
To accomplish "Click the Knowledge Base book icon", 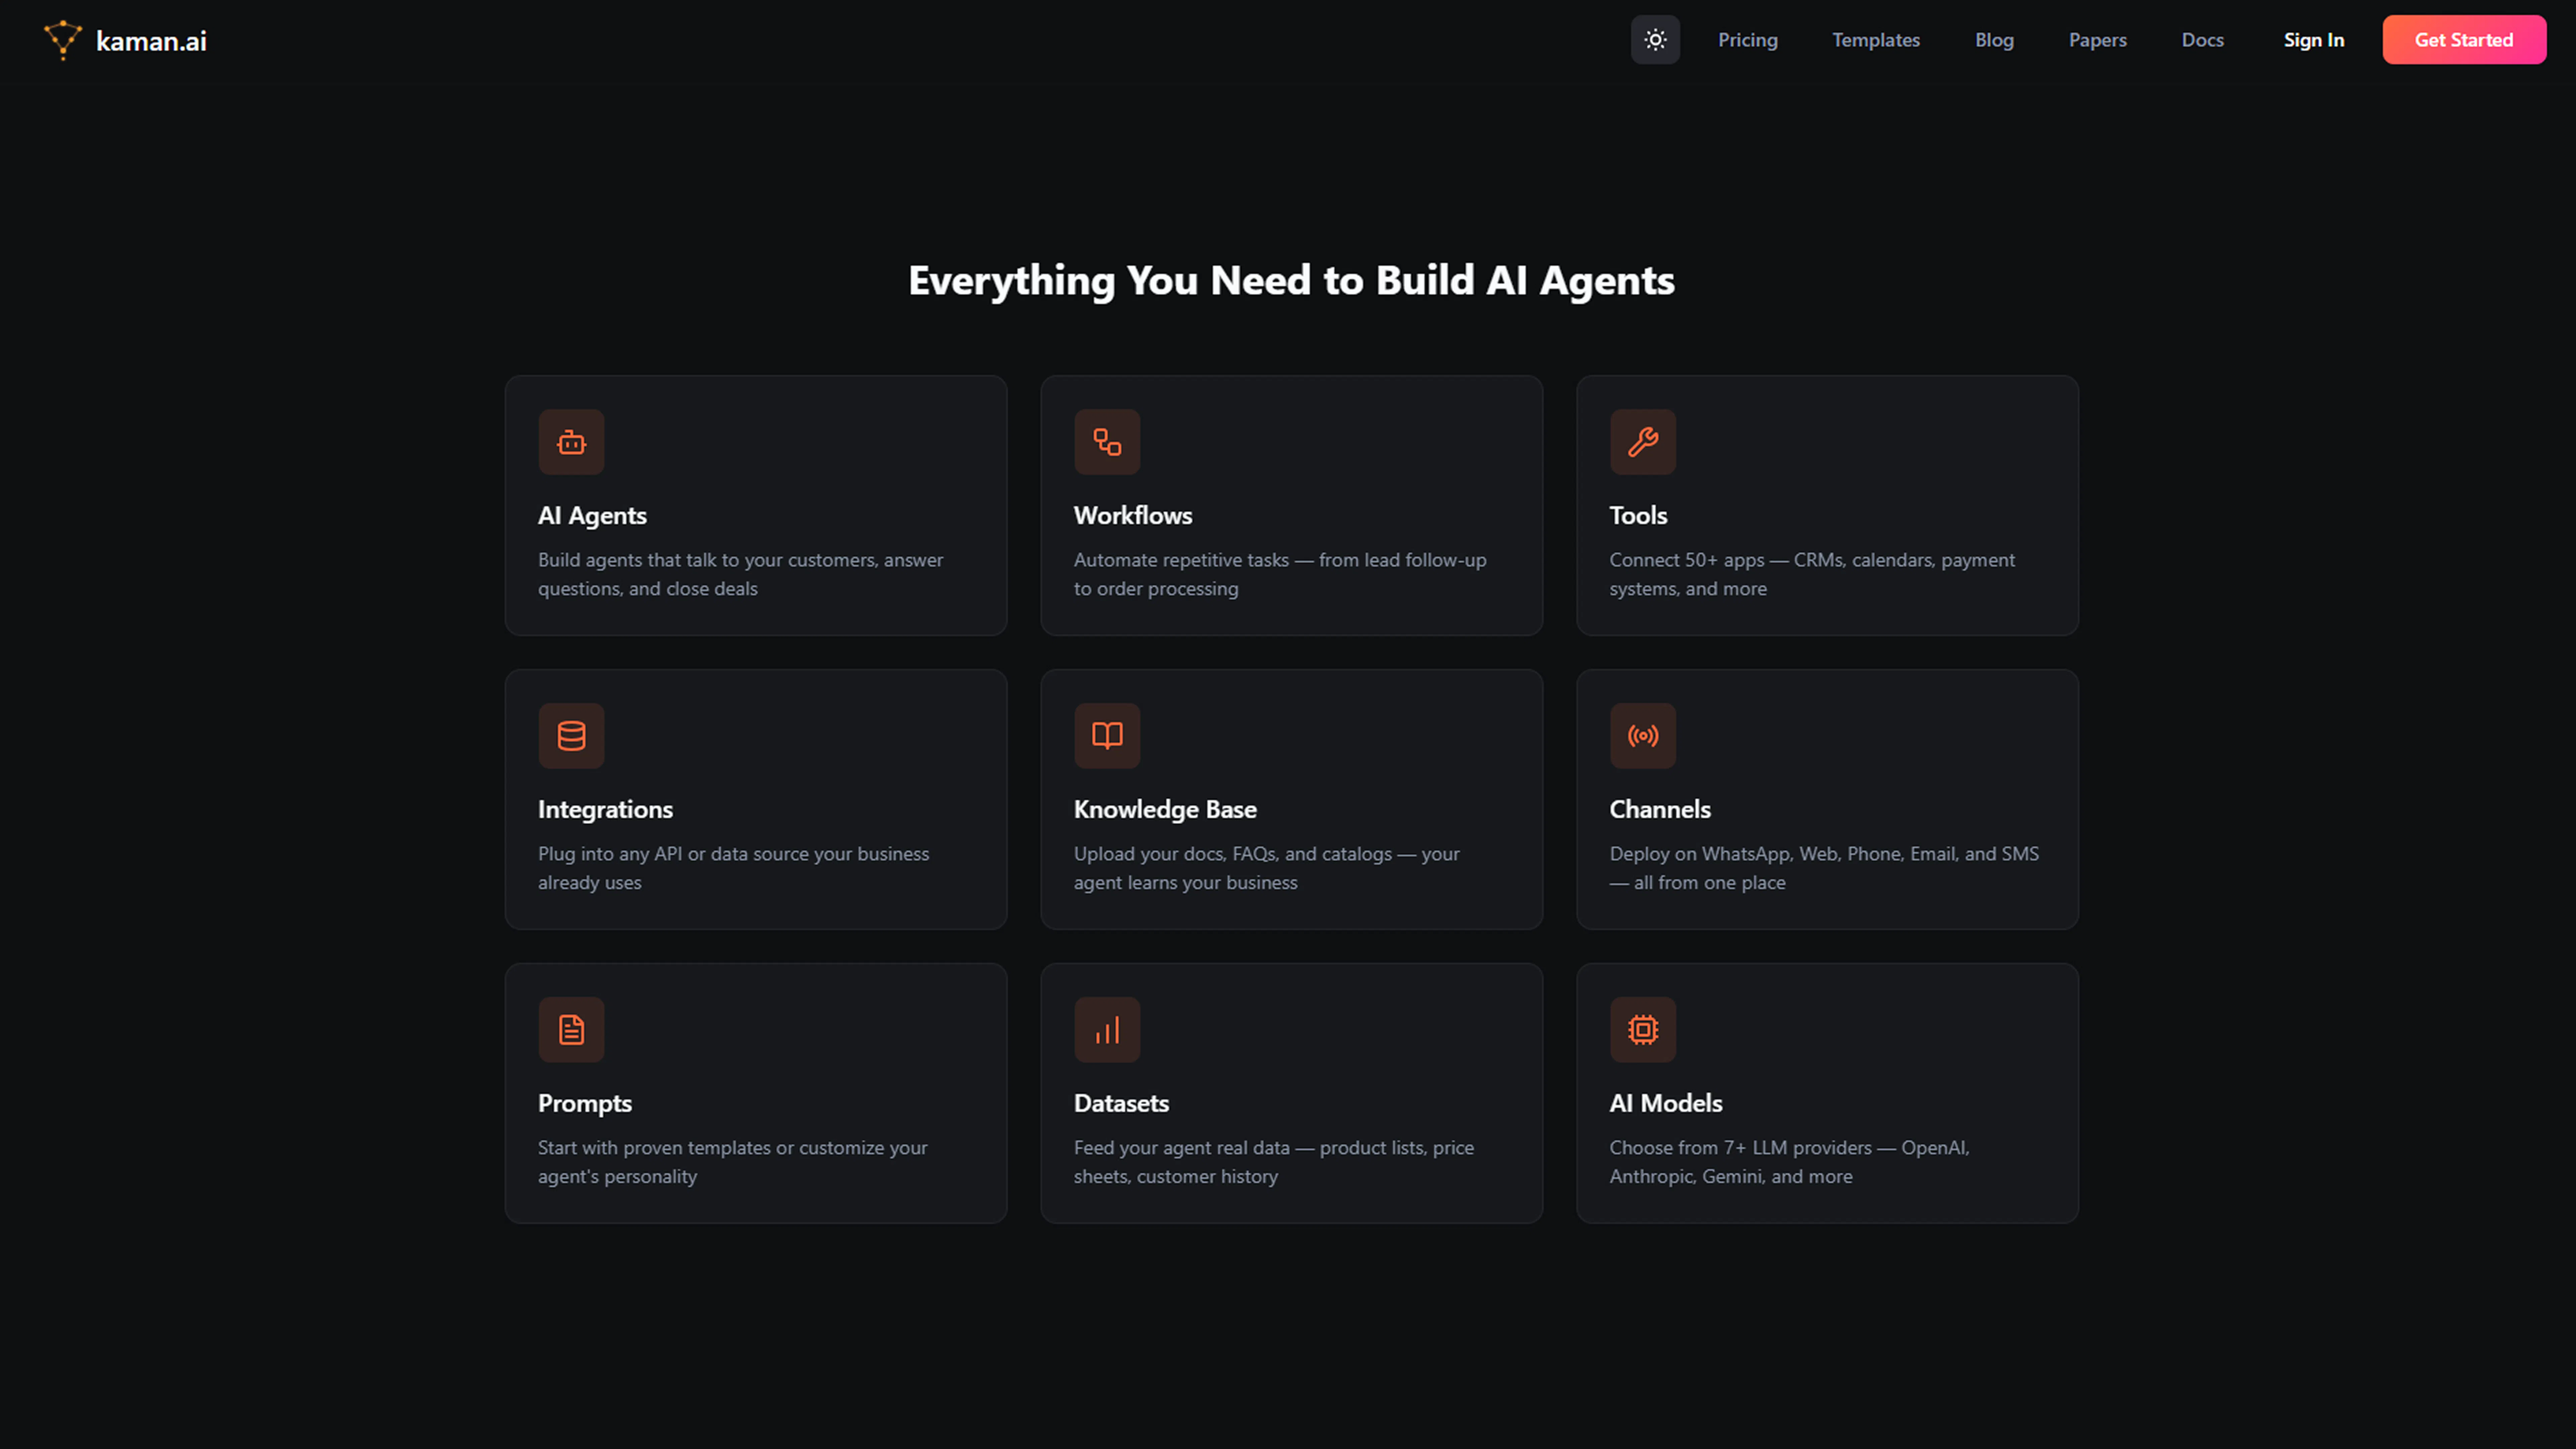I will 1107,736.
